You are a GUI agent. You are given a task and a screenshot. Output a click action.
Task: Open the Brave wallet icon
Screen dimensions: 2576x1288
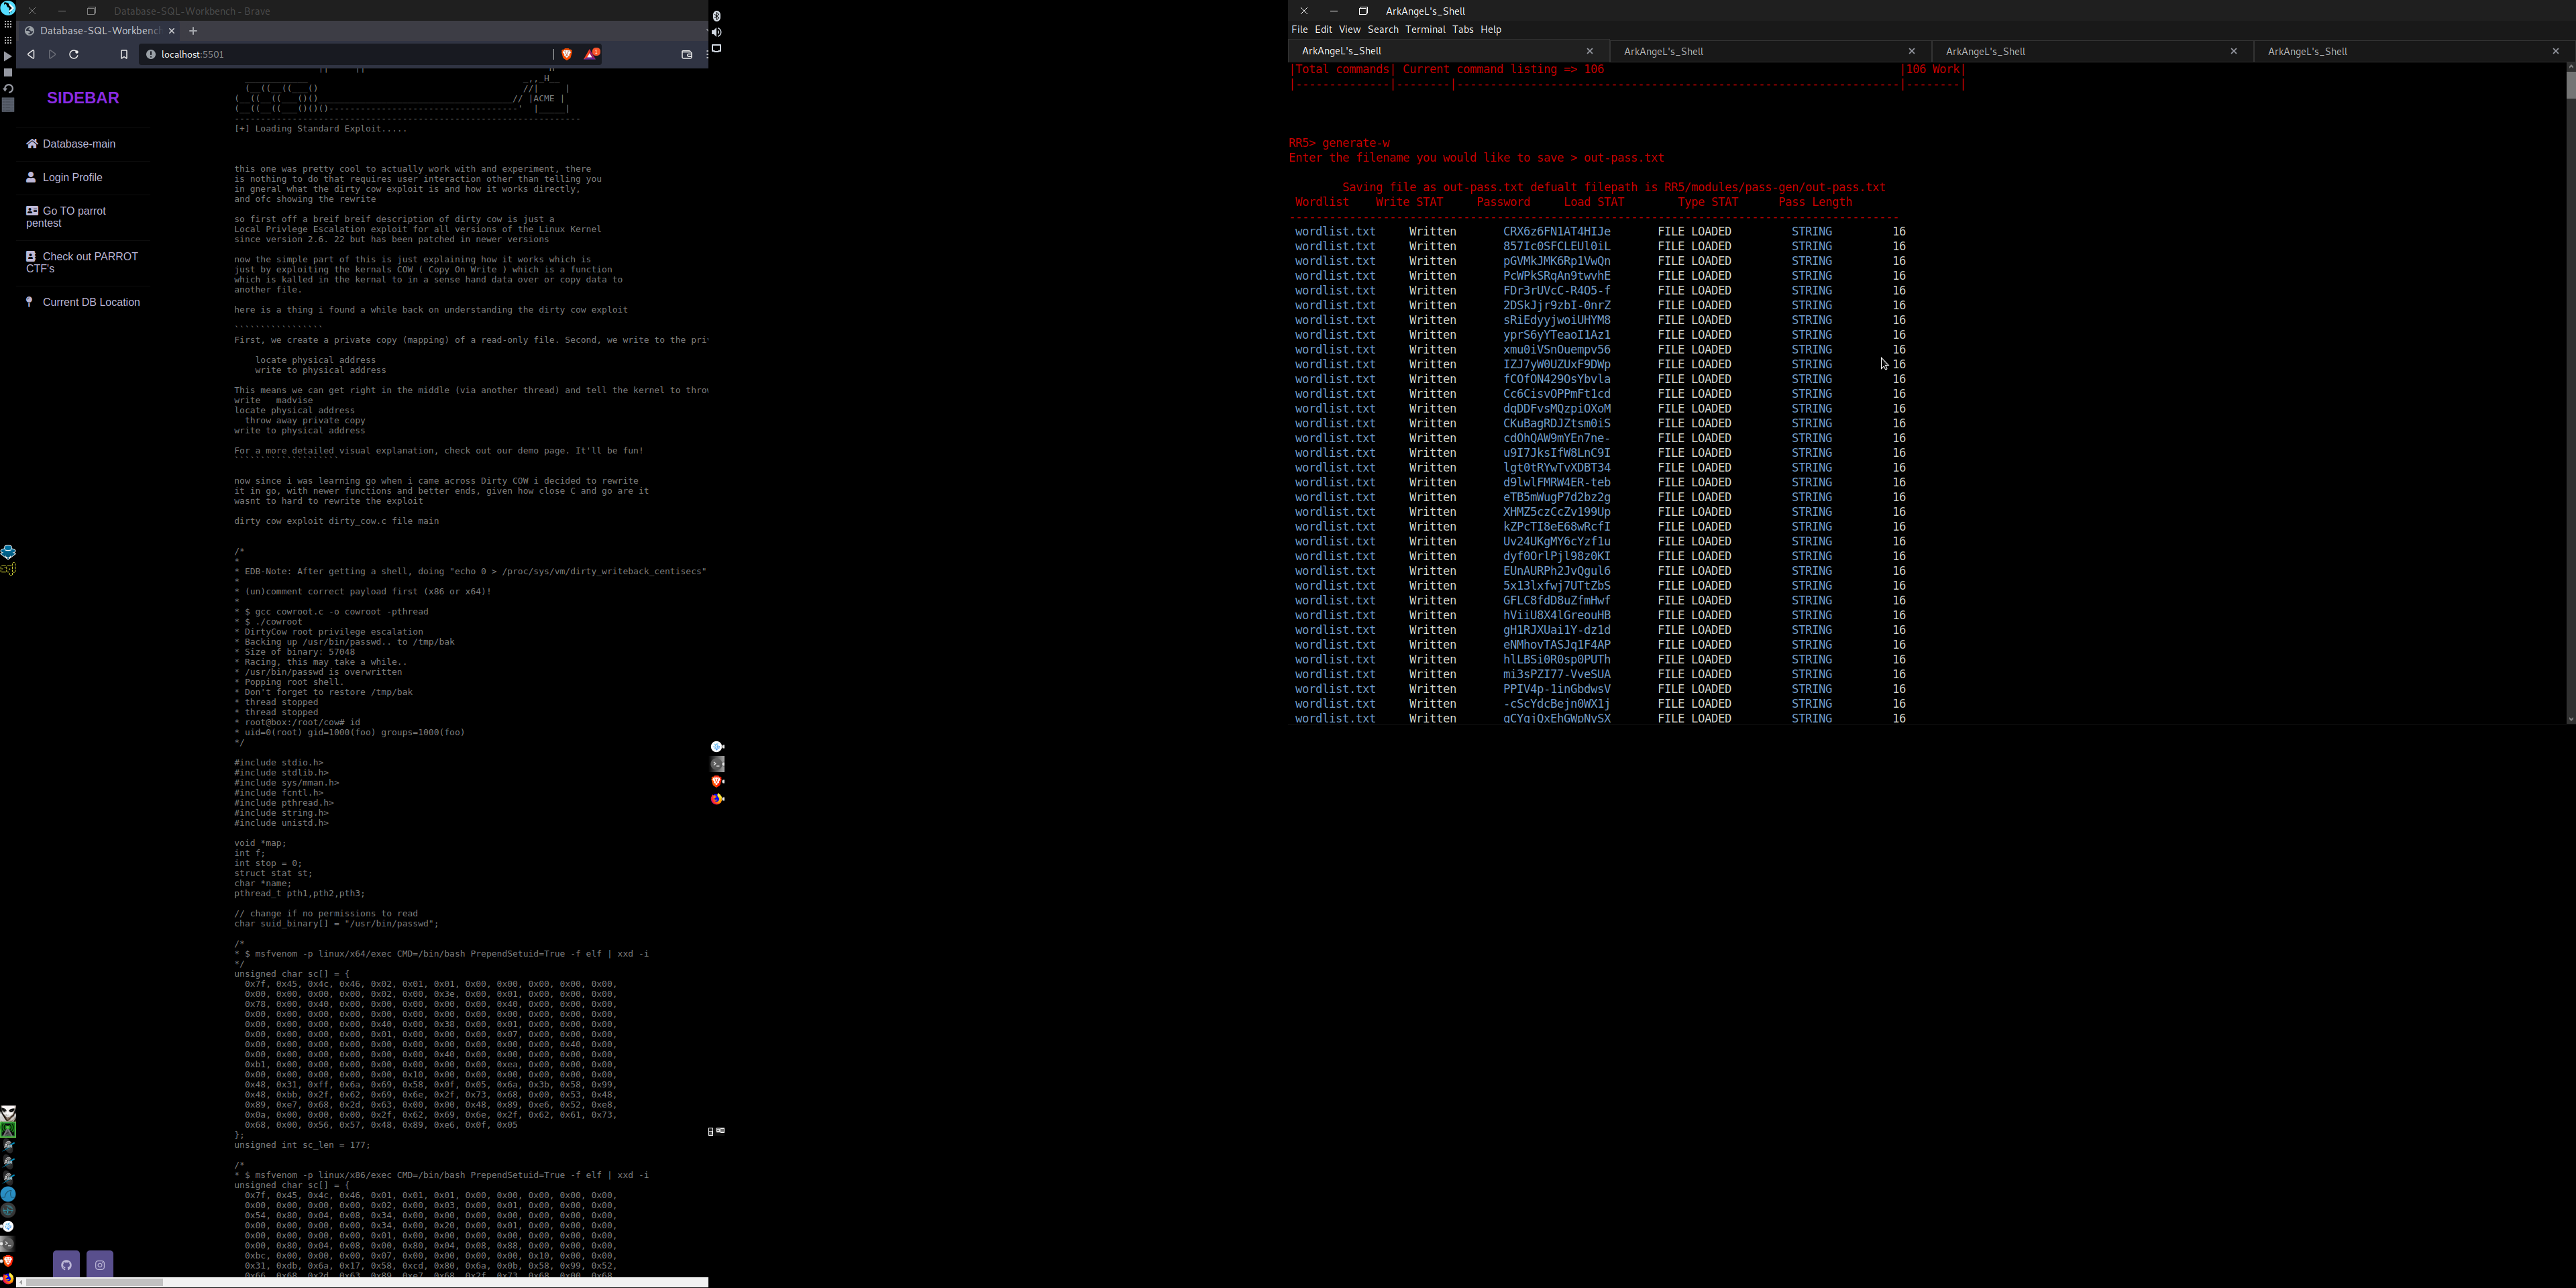point(687,54)
